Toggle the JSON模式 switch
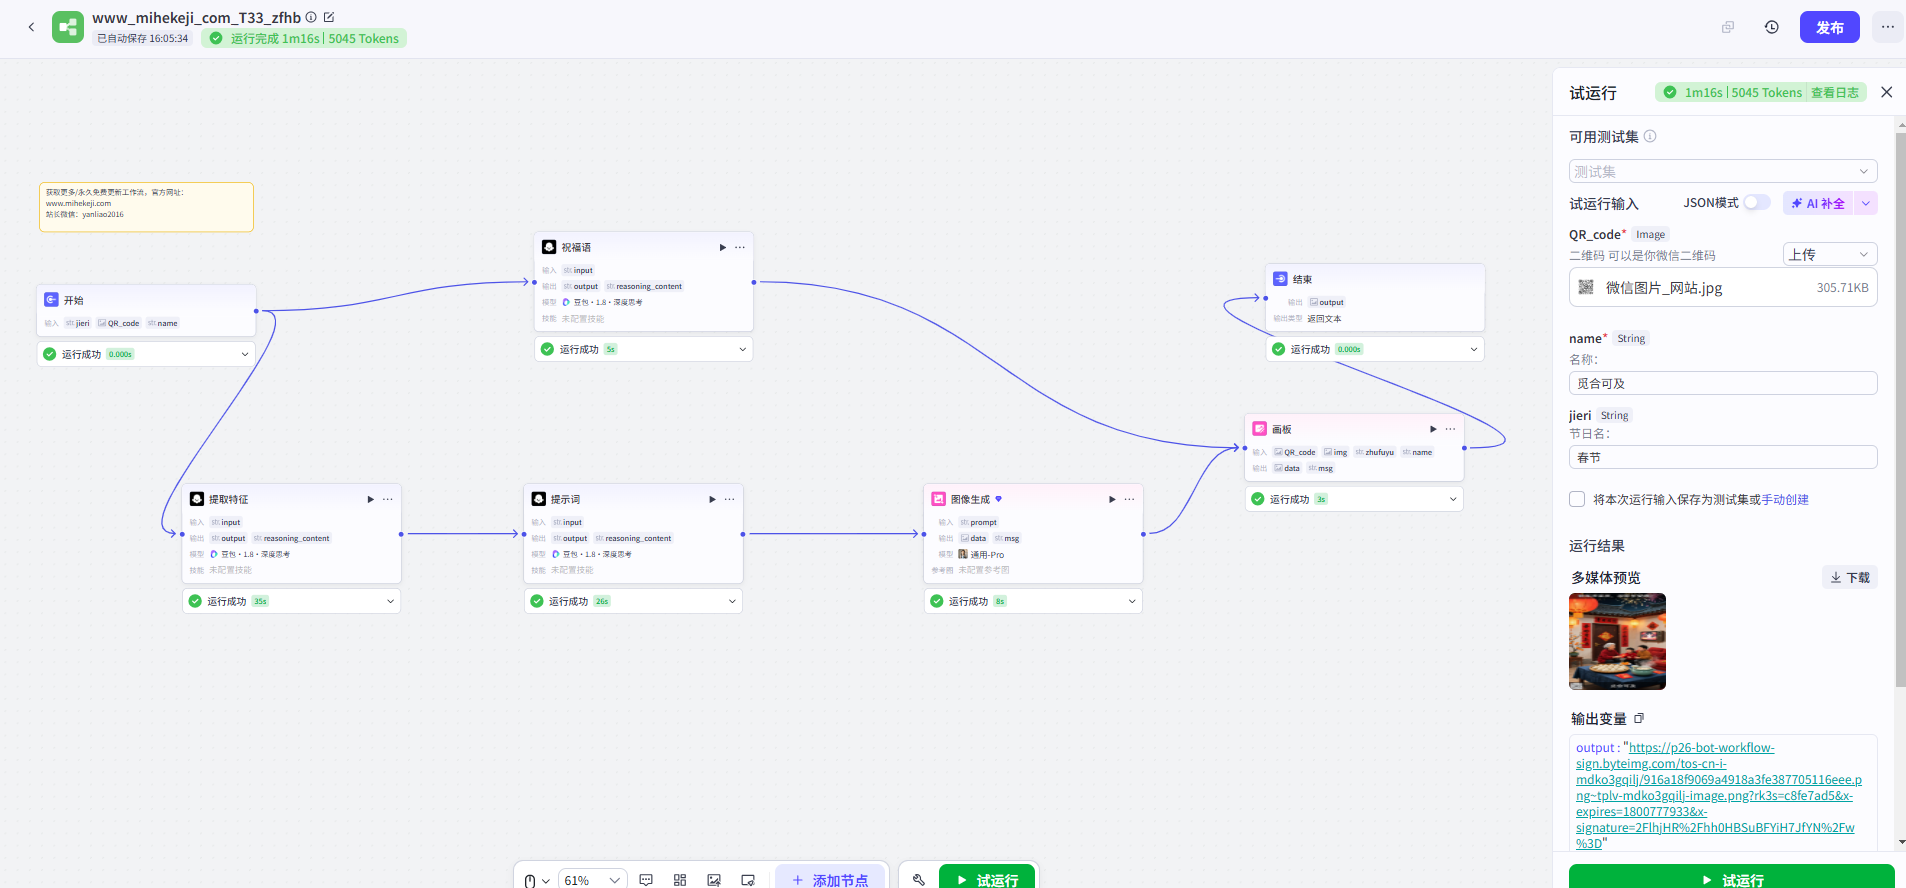The width and height of the screenshot is (1906, 888). pyautogui.click(x=1756, y=203)
